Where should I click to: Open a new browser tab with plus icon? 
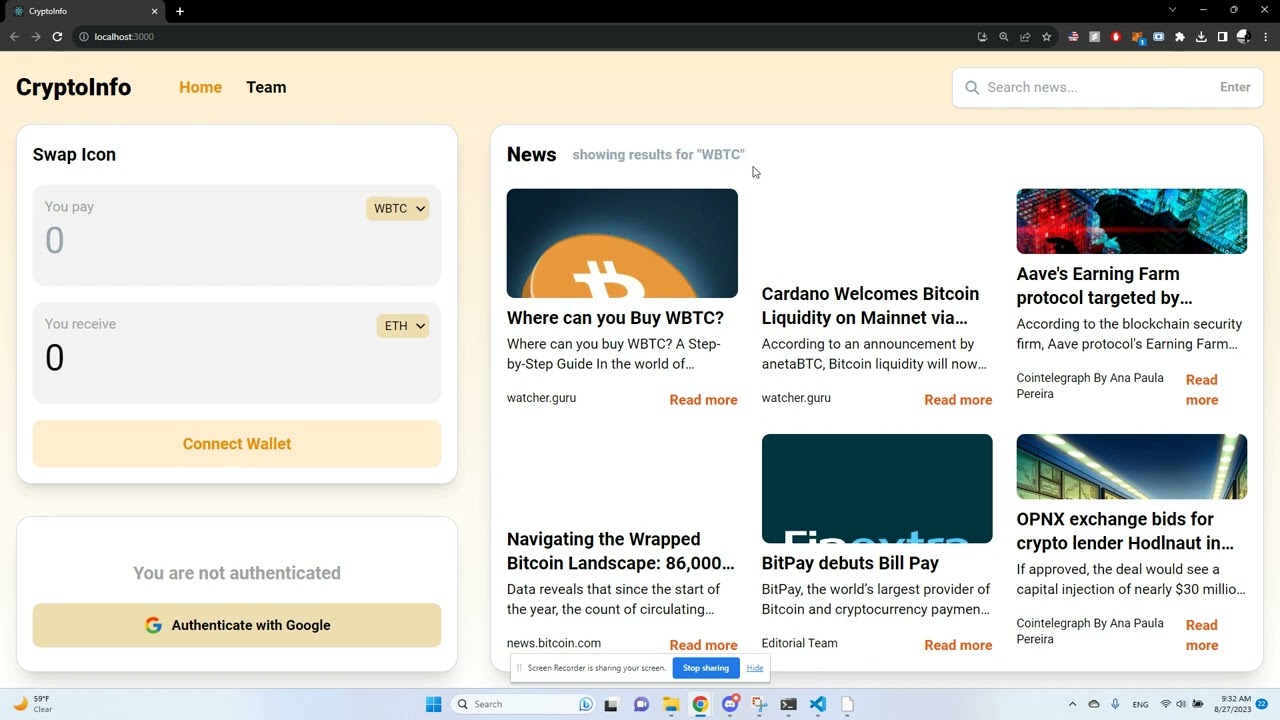click(x=180, y=11)
